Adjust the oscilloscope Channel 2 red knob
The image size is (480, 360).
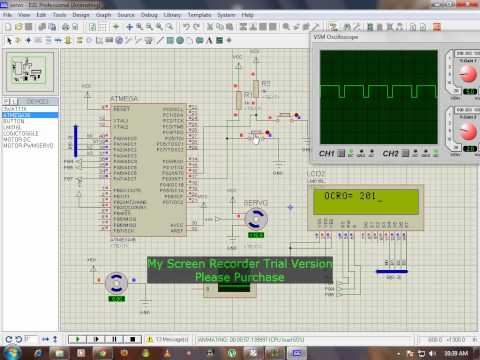coord(468,131)
